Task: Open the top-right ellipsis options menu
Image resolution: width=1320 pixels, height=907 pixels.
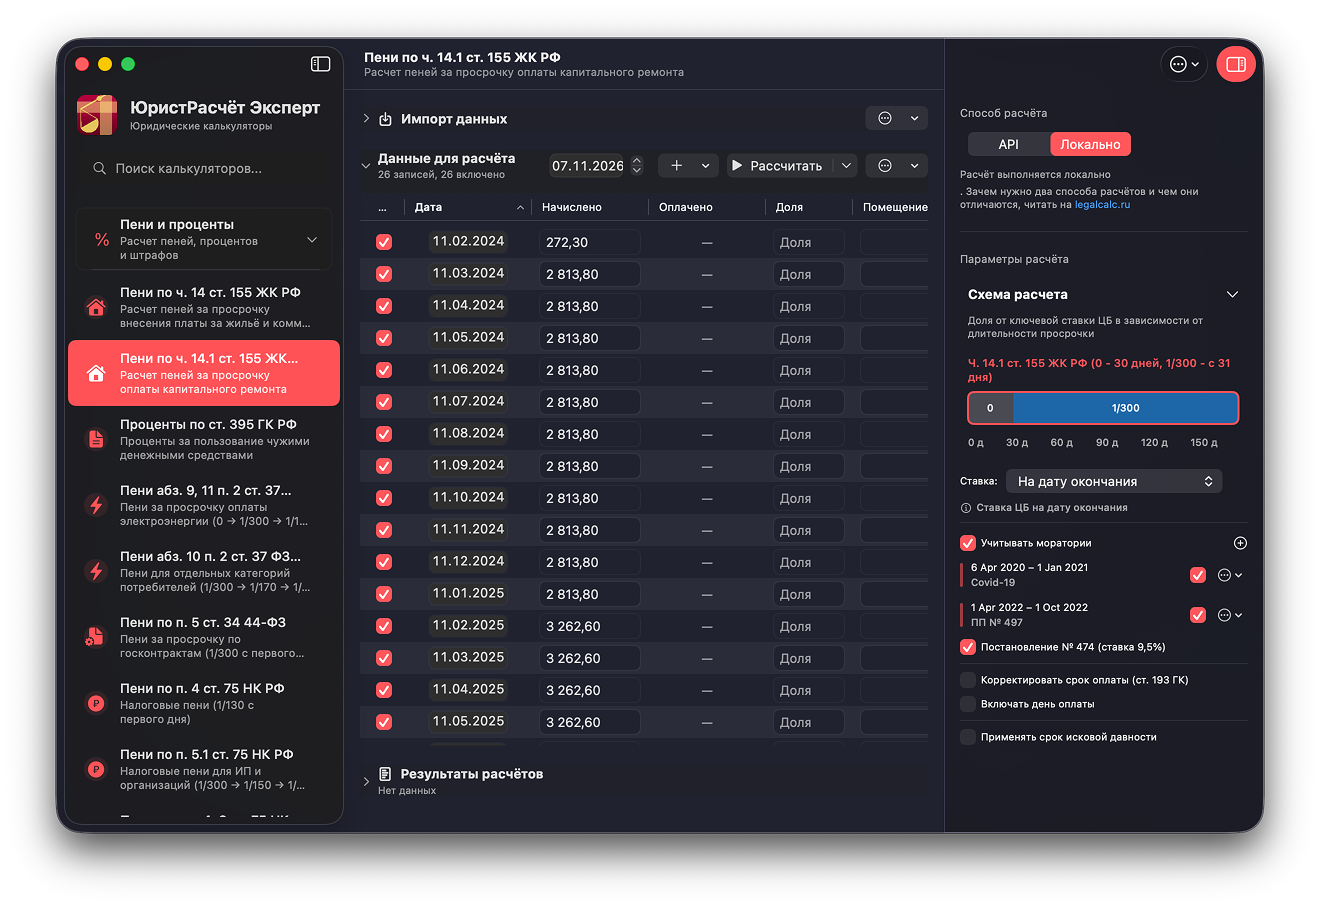Action: [1184, 64]
